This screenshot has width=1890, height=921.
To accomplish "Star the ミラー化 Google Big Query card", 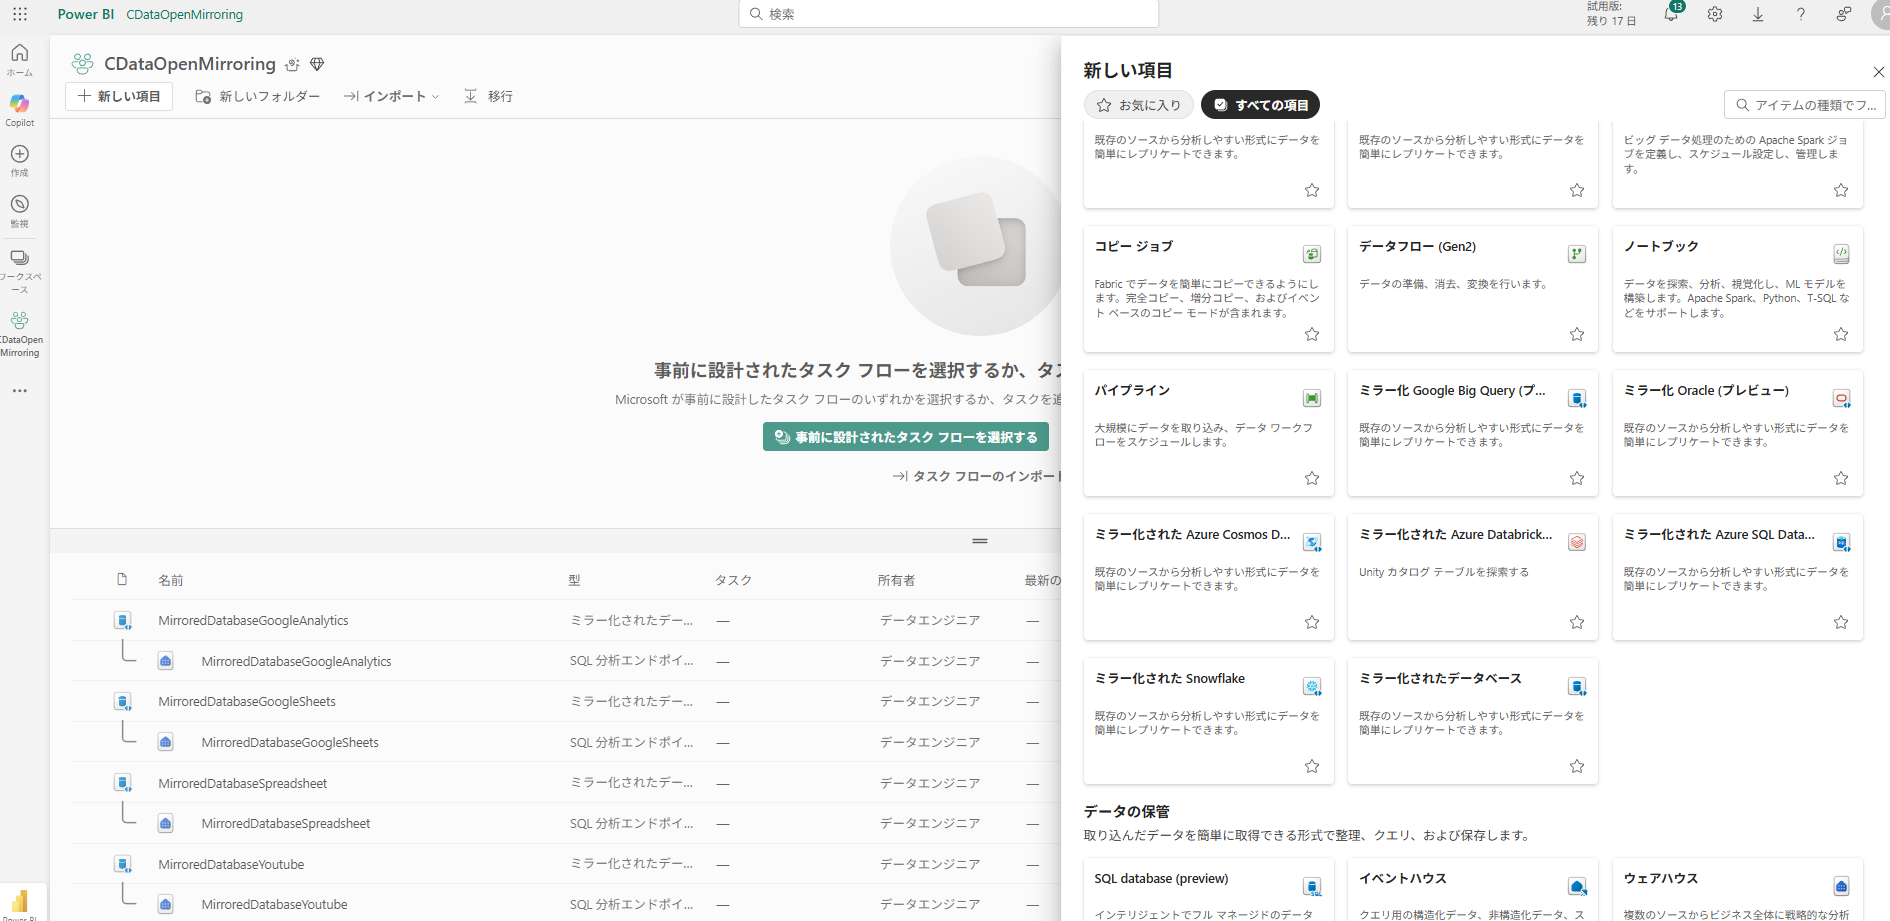I will click(x=1577, y=478).
